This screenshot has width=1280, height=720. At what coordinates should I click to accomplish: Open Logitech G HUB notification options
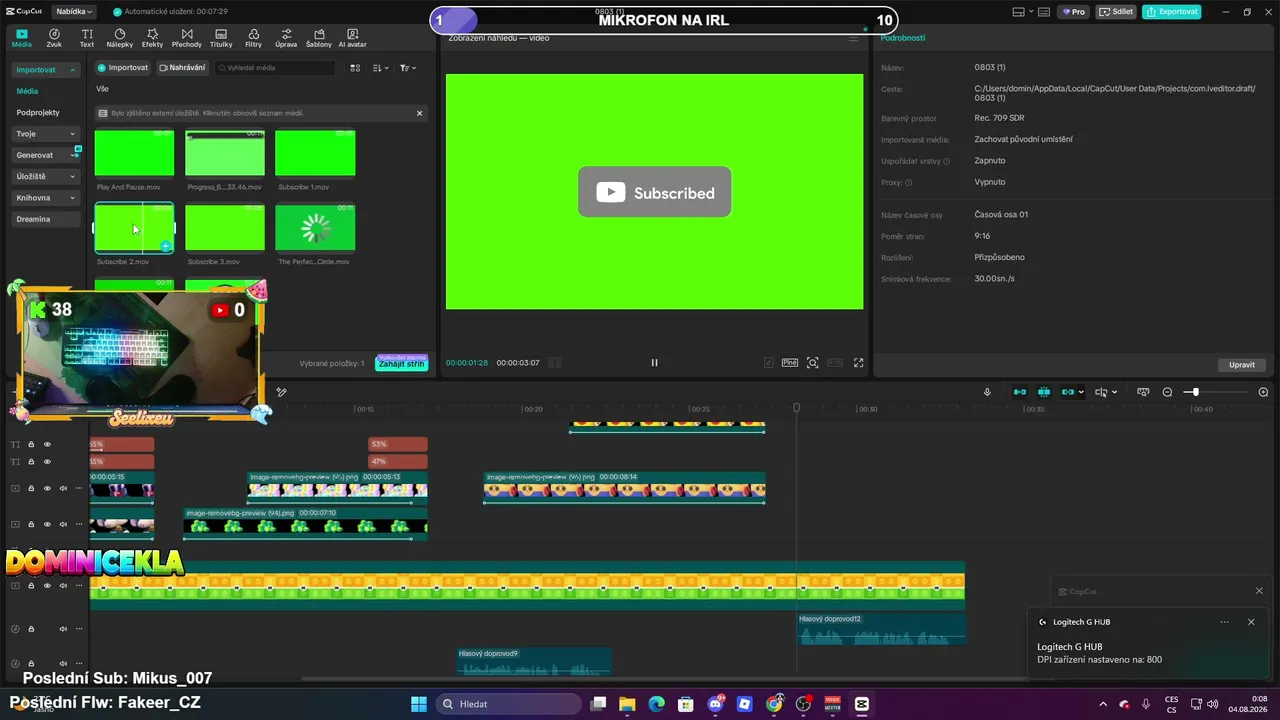tap(1224, 622)
